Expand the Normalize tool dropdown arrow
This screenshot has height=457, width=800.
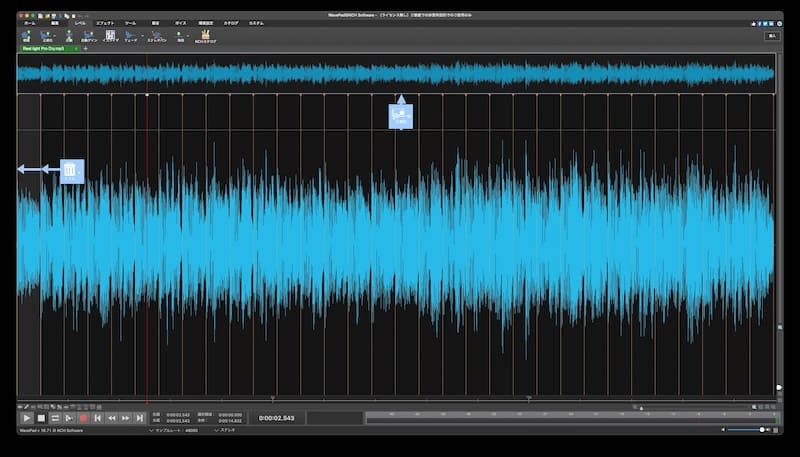[x=55, y=36]
